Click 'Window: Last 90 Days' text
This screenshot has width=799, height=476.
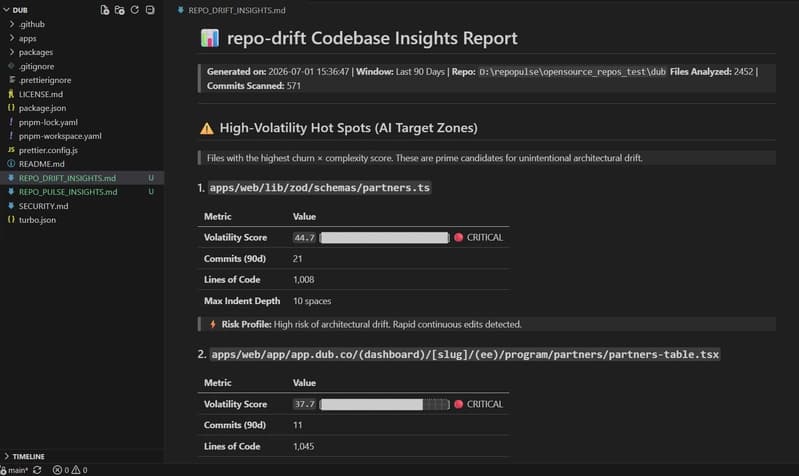pyautogui.click(x=401, y=72)
